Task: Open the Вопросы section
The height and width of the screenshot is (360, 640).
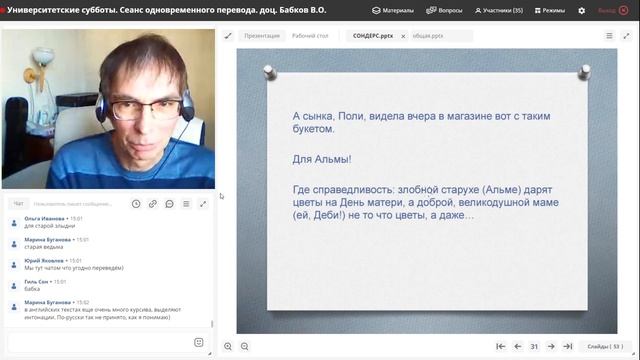Action: click(444, 11)
